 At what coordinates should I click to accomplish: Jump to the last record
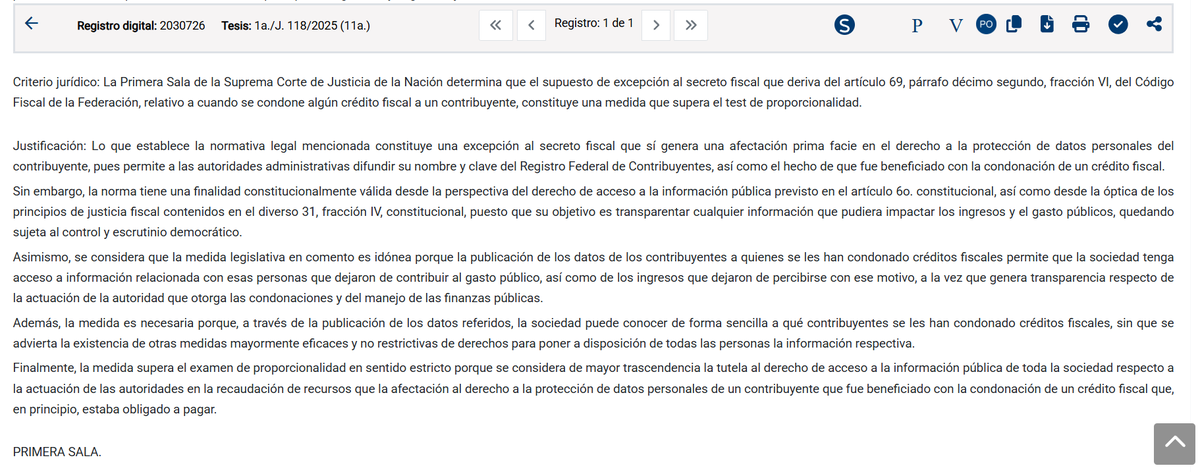690,25
